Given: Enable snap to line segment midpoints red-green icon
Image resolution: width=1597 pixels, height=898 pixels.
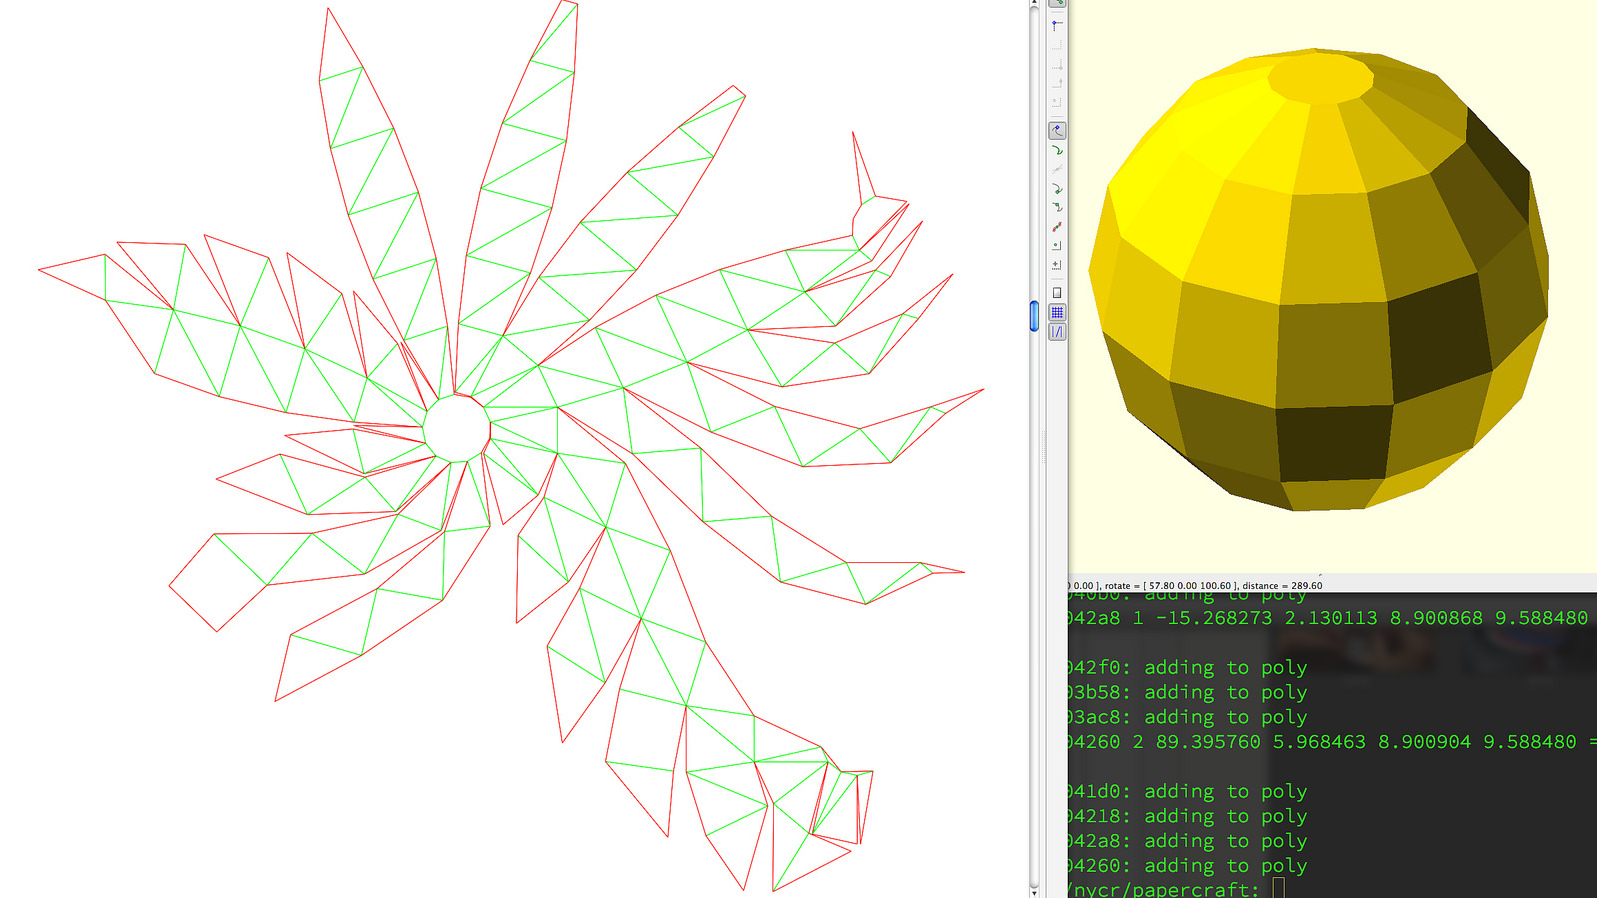Looking at the screenshot, I should coord(1057,227).
